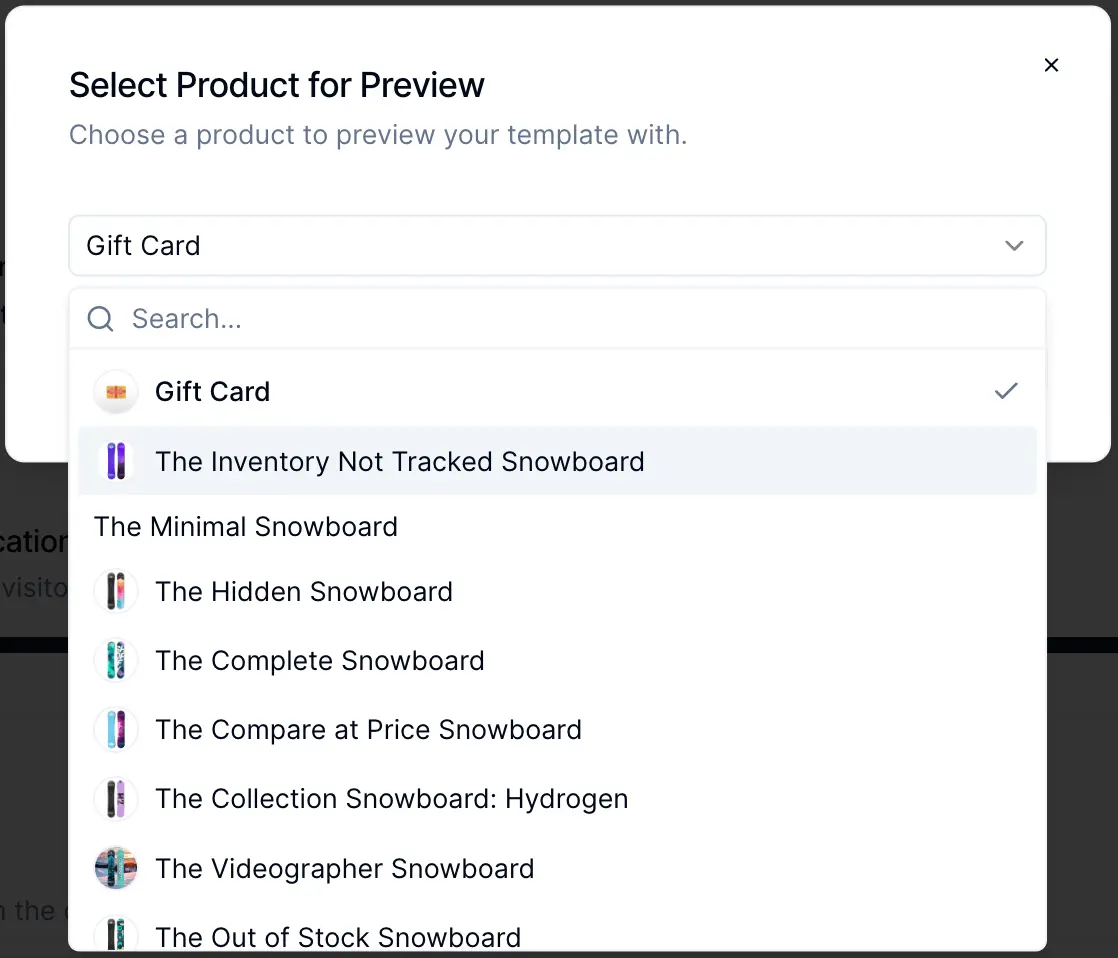The width and height of the screenshot is (1118, 958).
Task: Click the Inventory Not Tracked Snowboard thumbnail
Action: pyautogui.click(x=116, y=462)
